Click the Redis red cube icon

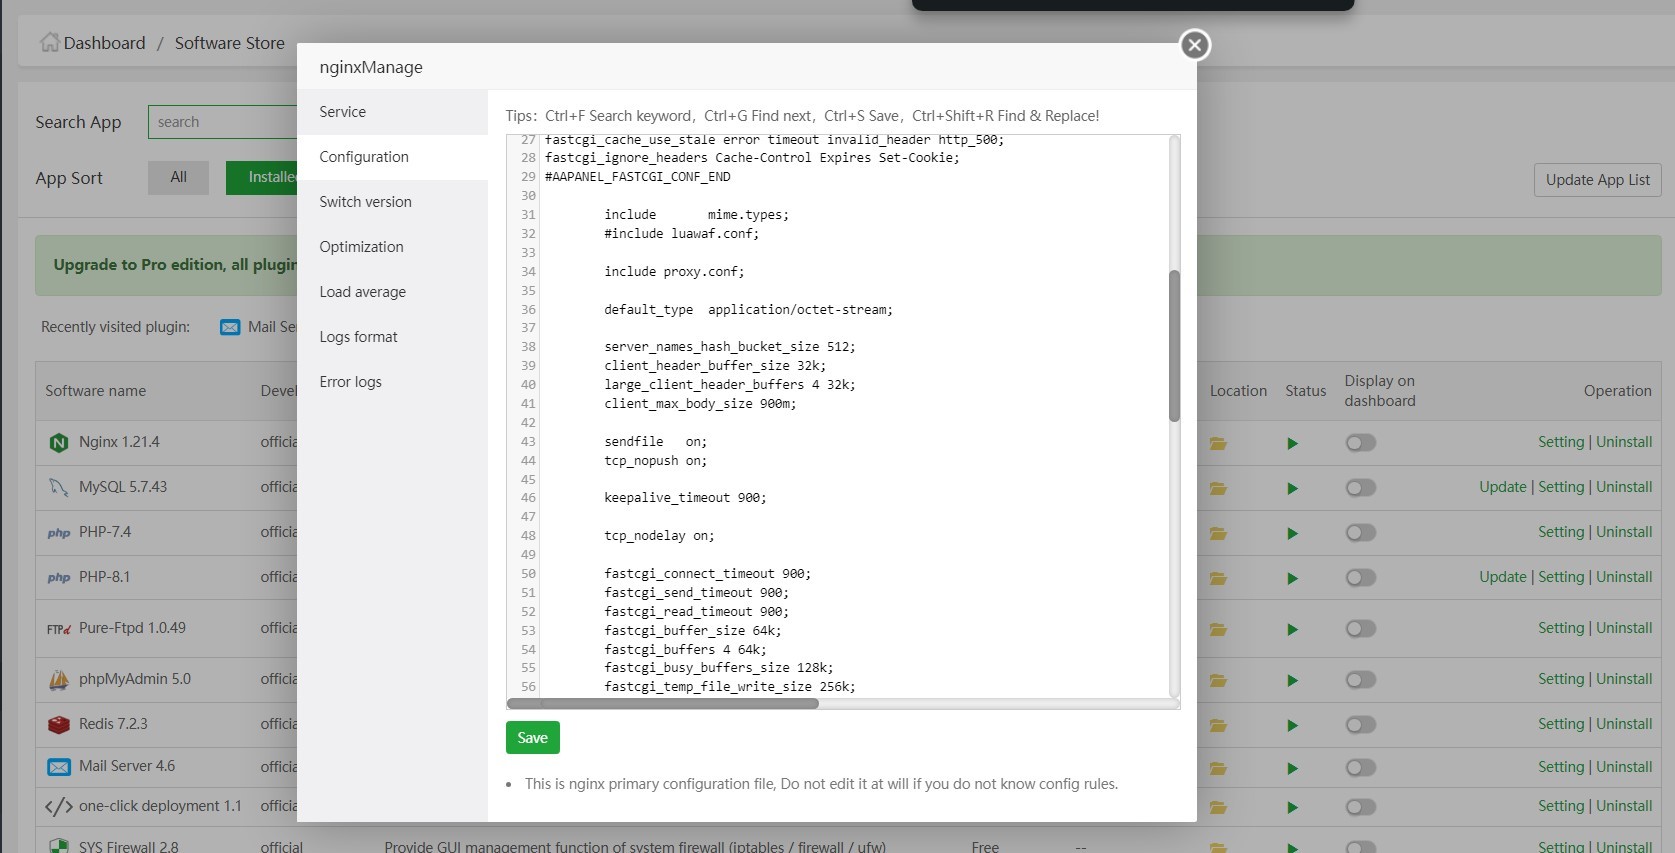59,724
